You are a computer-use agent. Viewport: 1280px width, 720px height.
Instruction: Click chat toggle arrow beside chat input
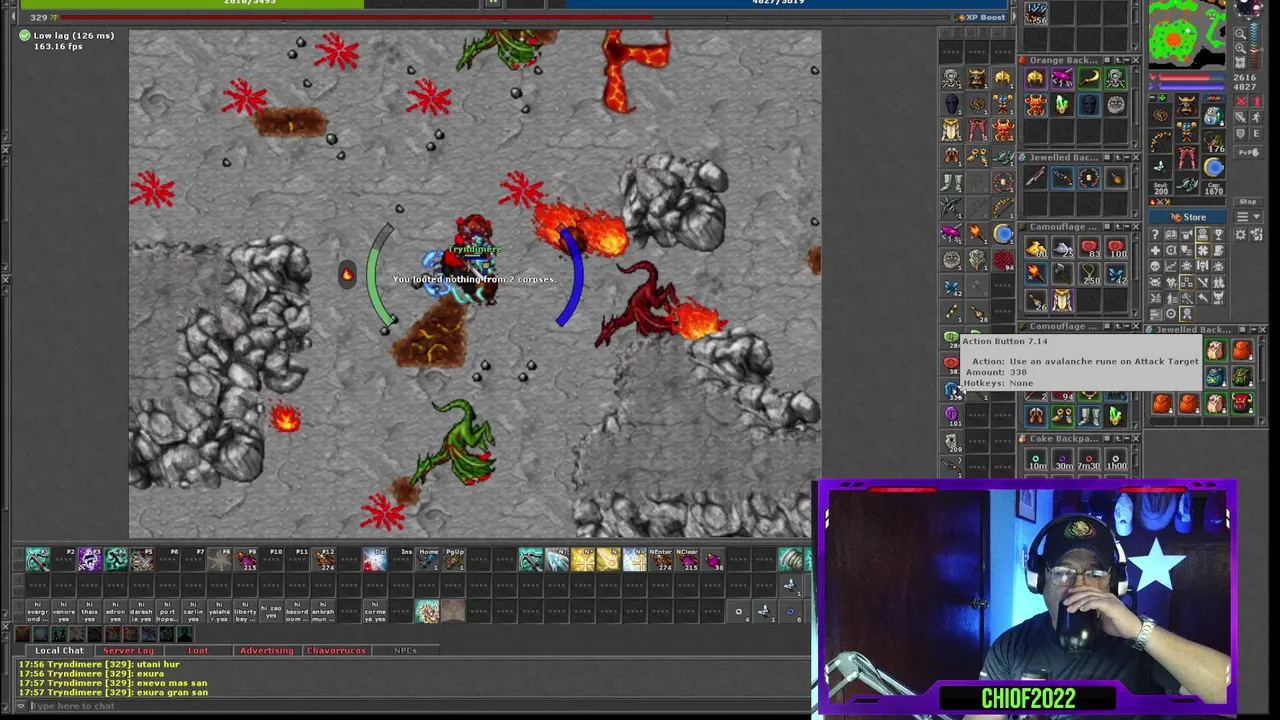20,706
